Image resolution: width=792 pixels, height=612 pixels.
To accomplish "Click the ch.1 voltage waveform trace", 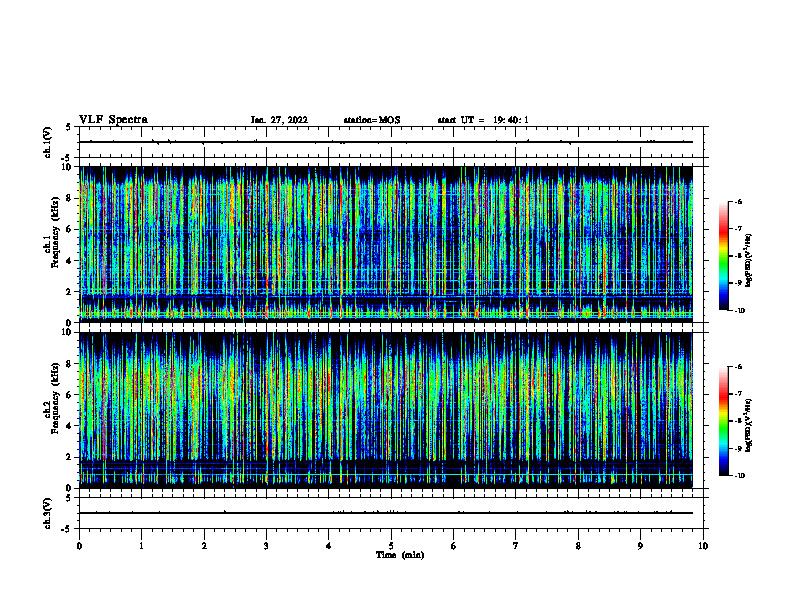I will point(386,142).
